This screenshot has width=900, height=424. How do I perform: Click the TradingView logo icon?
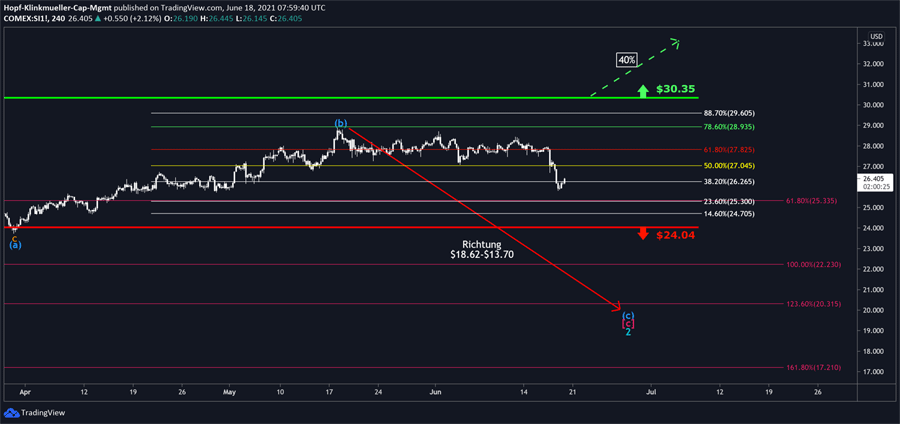(x=11, y=412)
